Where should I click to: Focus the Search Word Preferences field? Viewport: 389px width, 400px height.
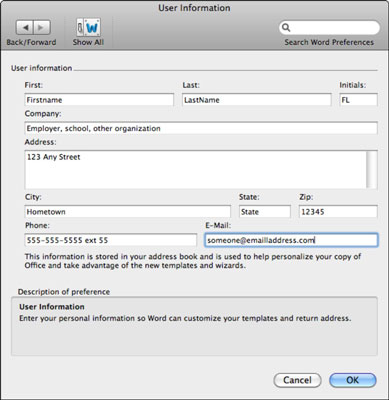pyautogui.click(x=329, y=28)
